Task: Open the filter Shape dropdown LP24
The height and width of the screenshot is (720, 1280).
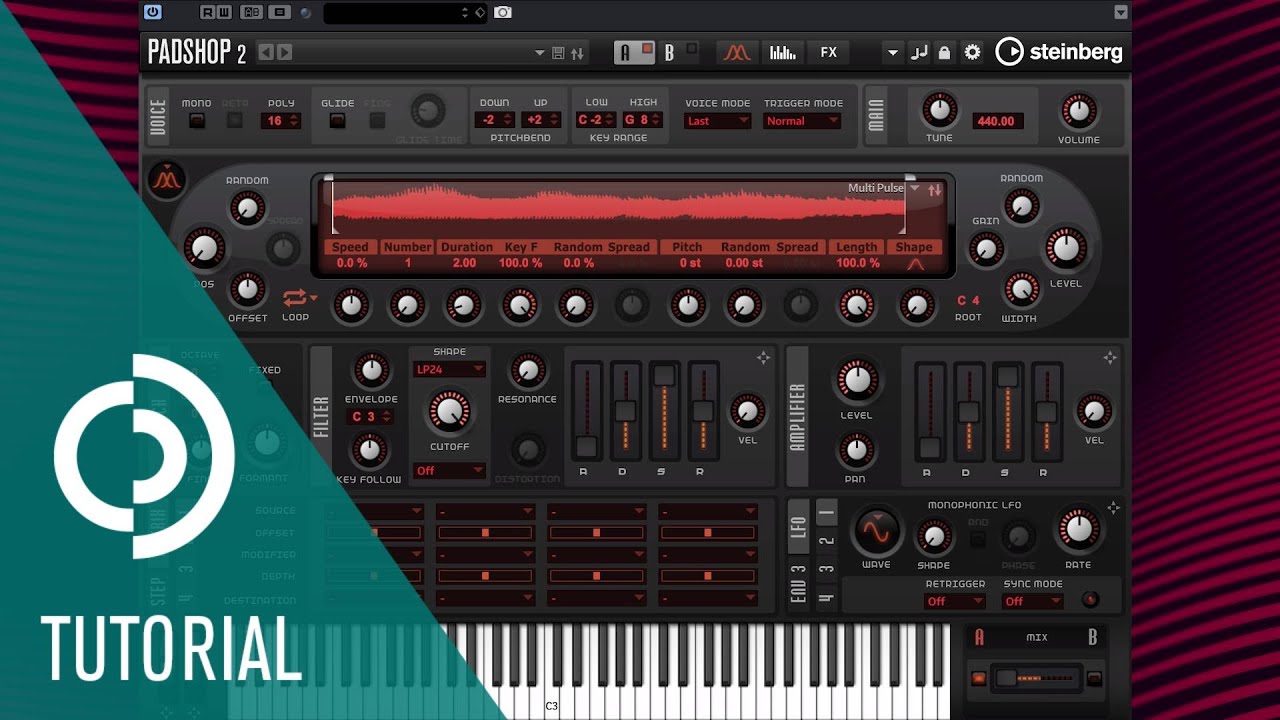Action: click(x=449, y=369)
